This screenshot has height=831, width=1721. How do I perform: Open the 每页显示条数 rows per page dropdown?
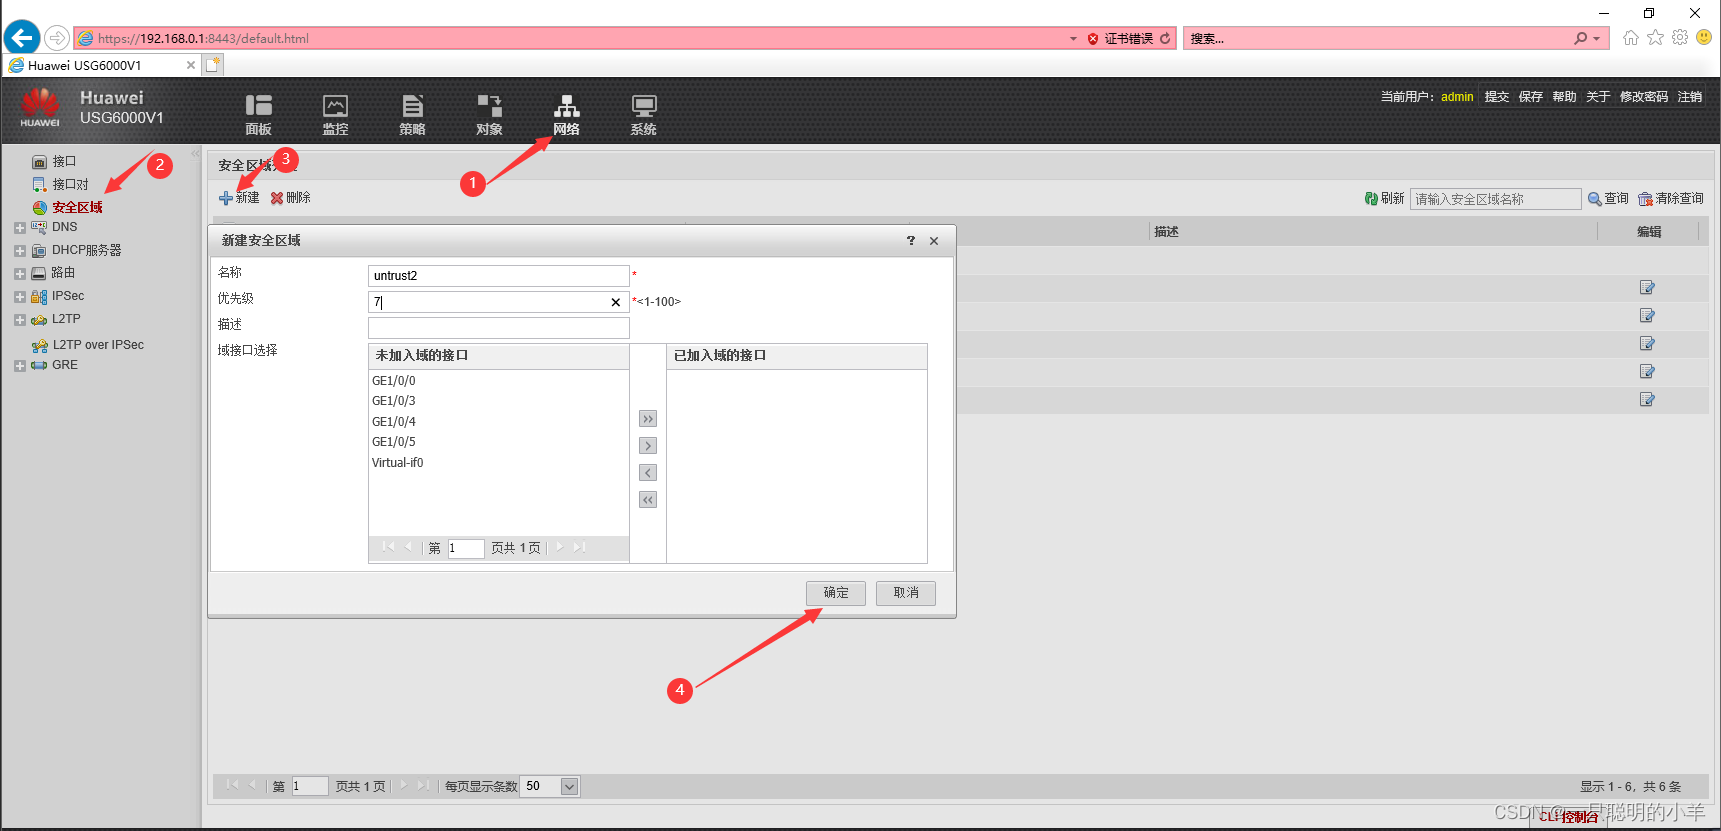(569, 787)
